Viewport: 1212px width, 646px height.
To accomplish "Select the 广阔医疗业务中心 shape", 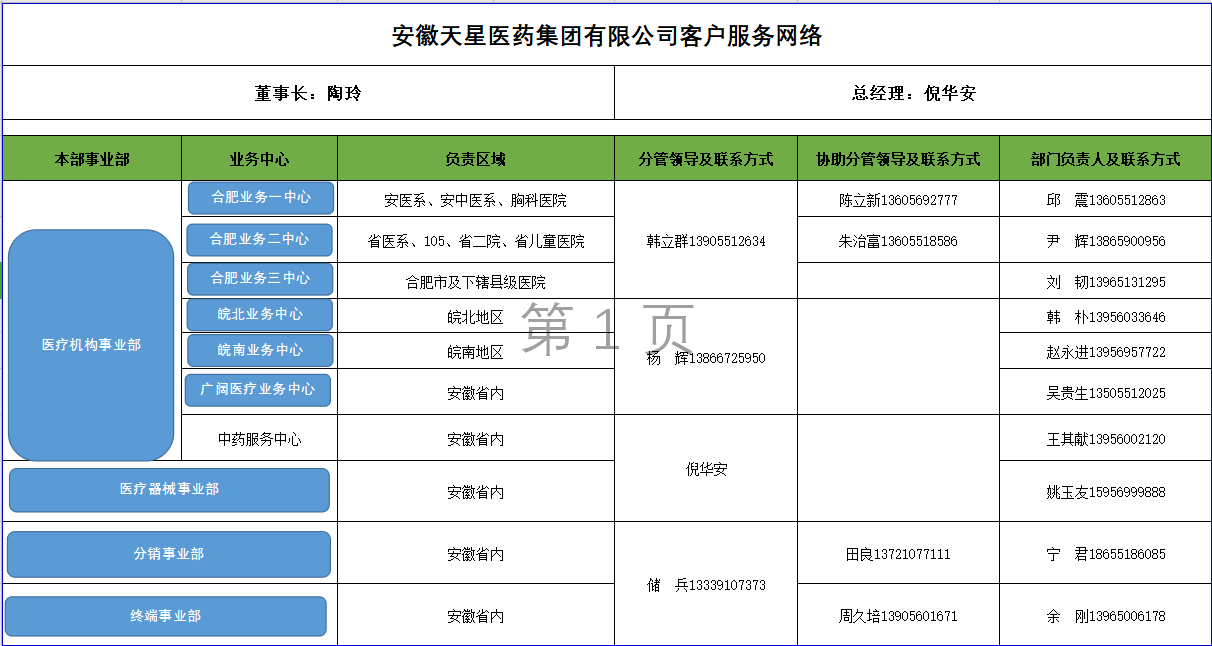I will coord(258,389).
